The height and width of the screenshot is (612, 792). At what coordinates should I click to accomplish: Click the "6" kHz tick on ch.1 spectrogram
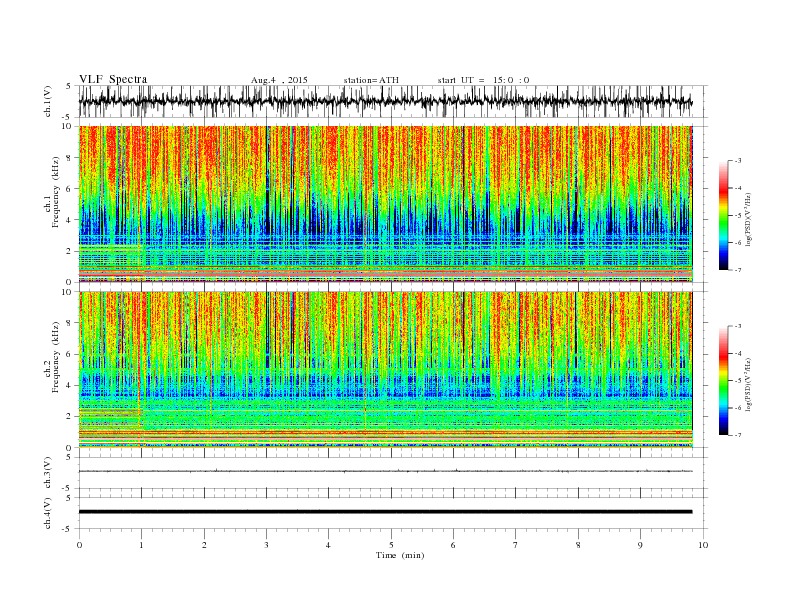pos(70,189)
